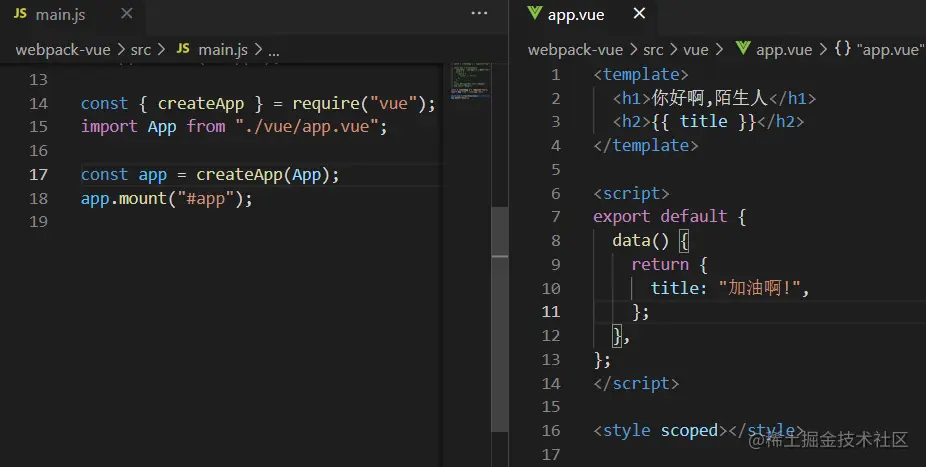Click the JS icon on main.js tab
This screenshot has height=467, width=926.
pos(20,14)
